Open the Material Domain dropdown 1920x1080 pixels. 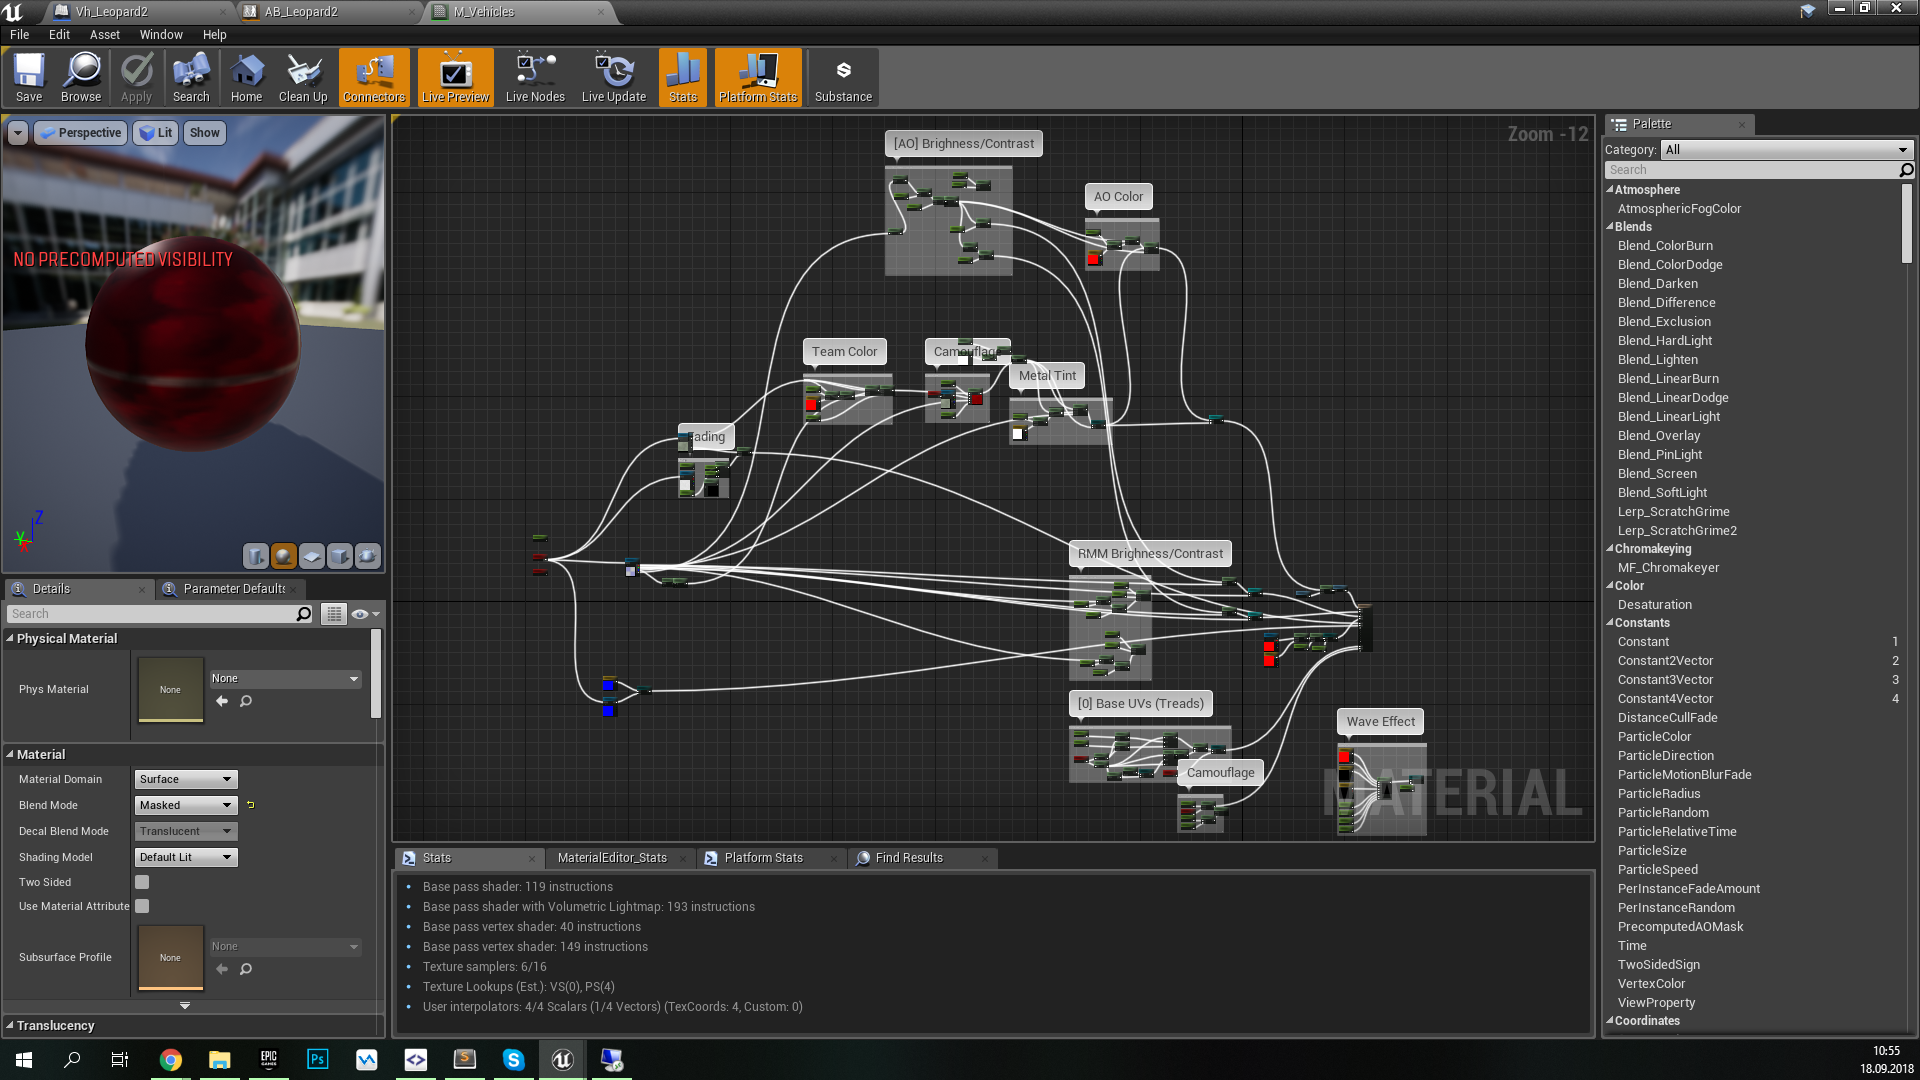(183, 778)
